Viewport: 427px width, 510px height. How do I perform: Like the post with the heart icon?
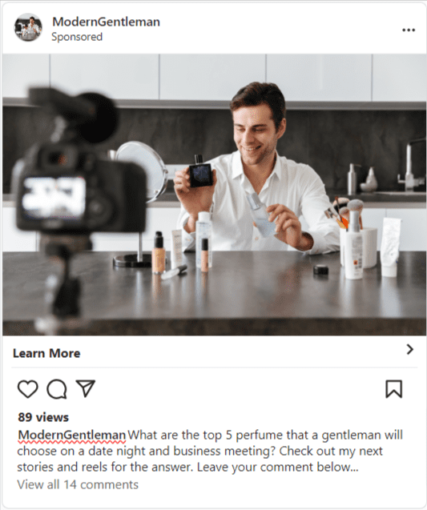tap(27, 389)
